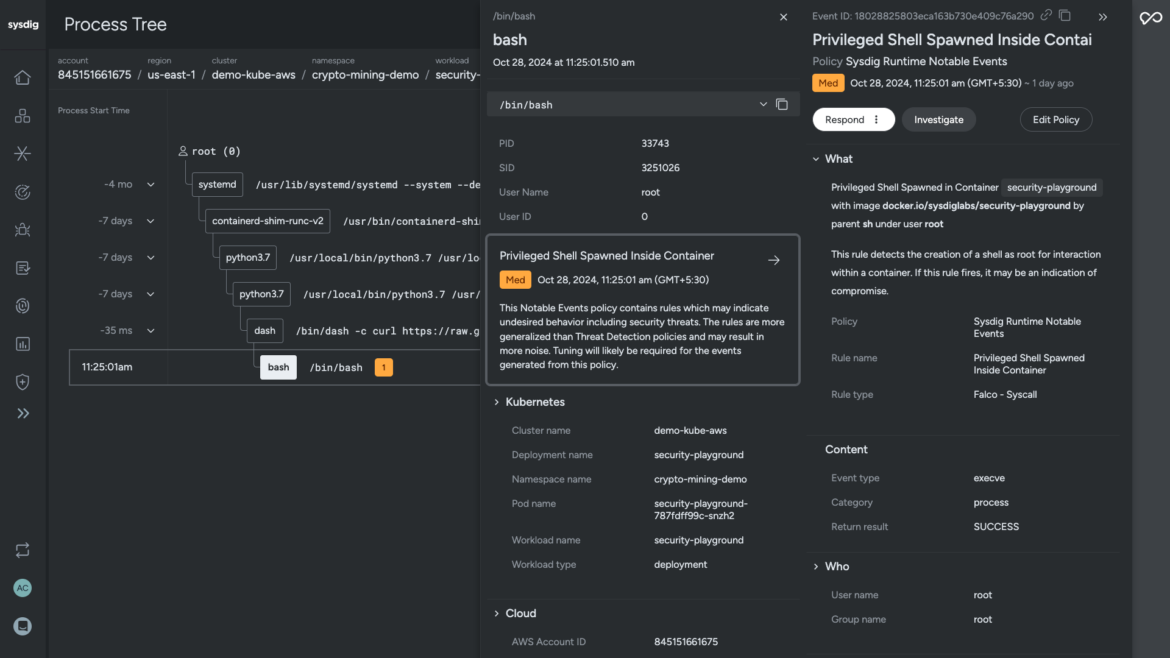
Task: Toggle the Cloud section
Action: coord(497,613)
